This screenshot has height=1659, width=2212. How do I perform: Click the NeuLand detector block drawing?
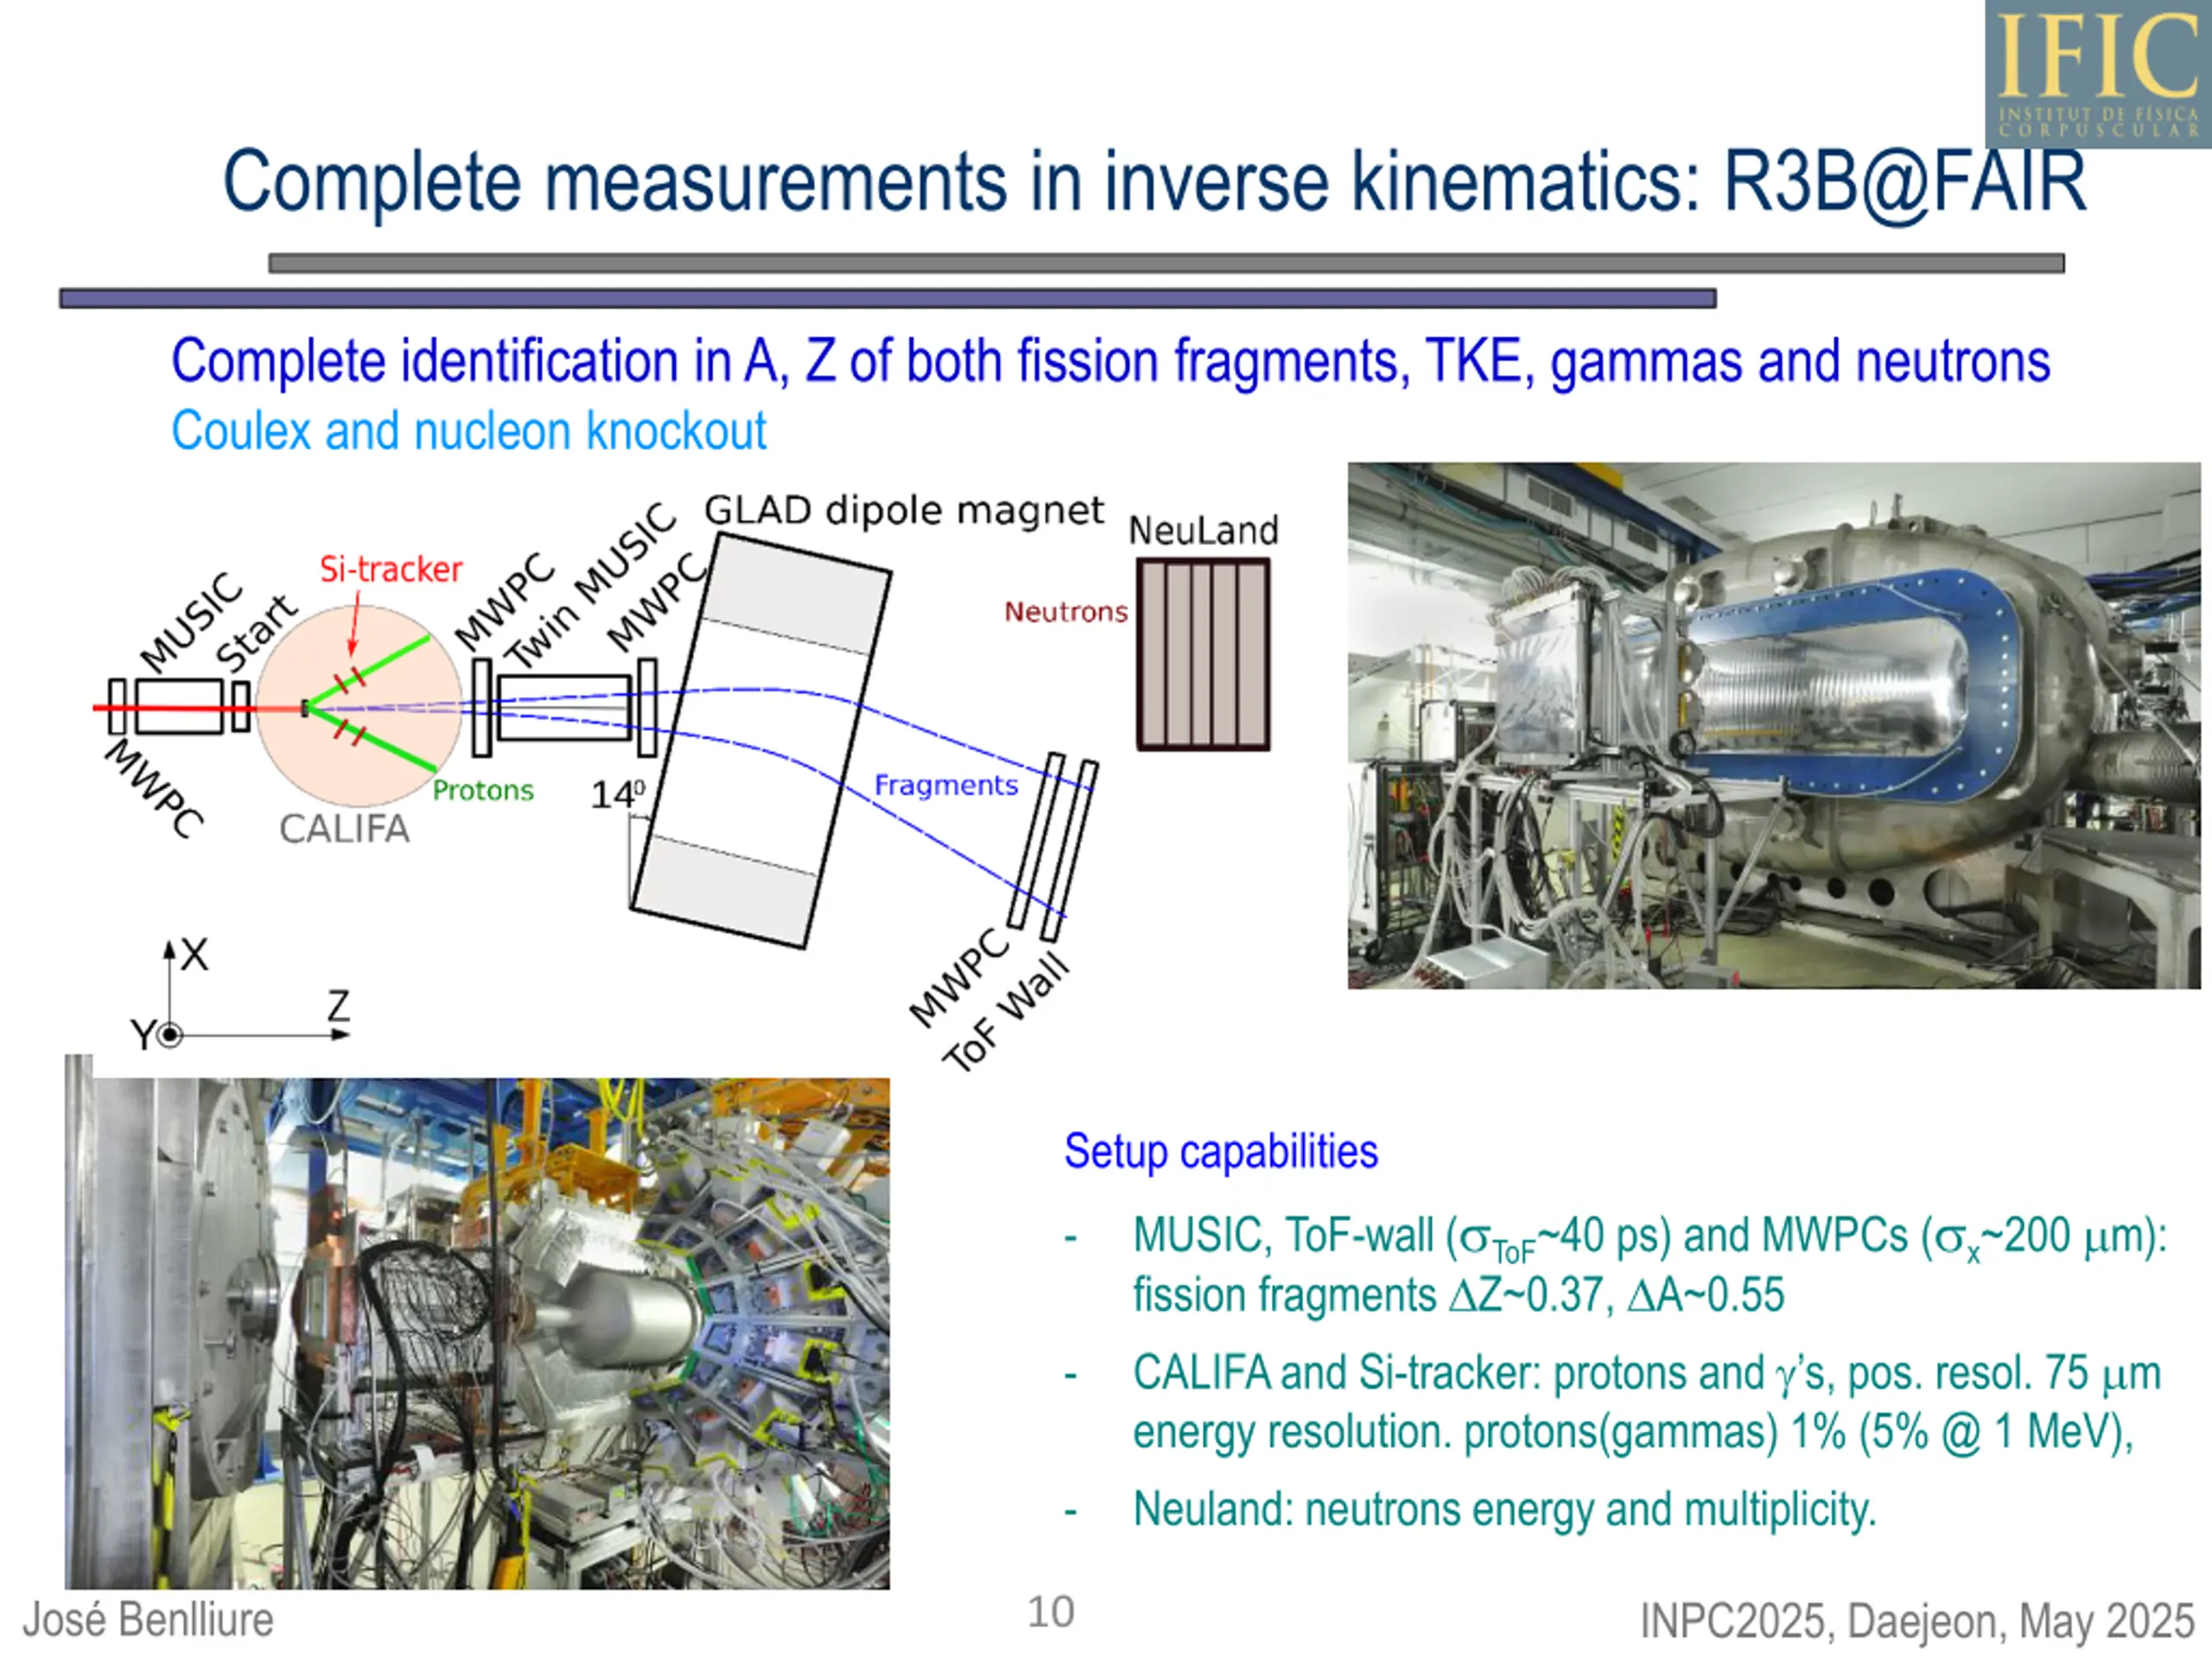coord(1204,654)
